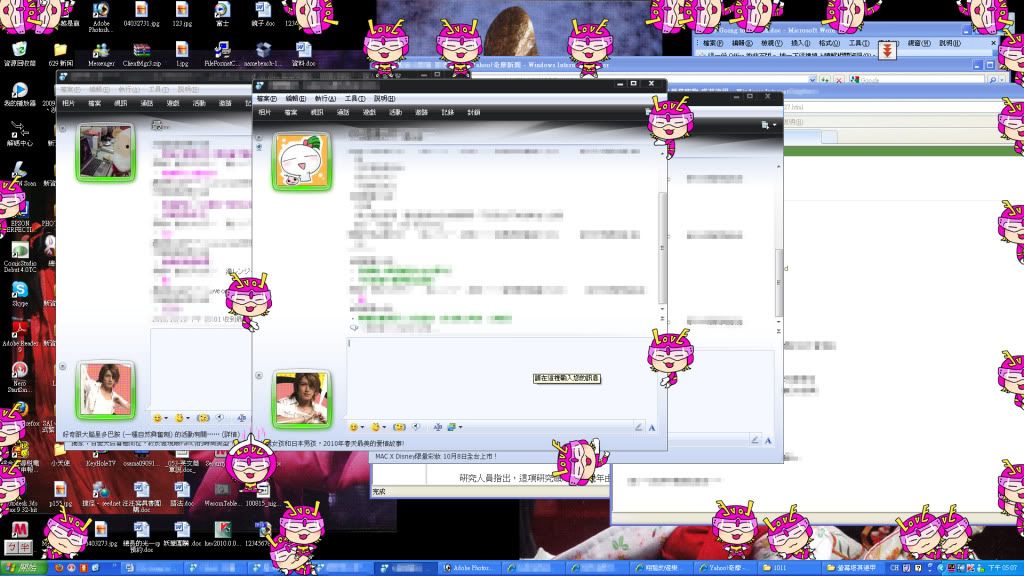Screen dimensions: 1024x576
Task: Open 格式(O) menu in the Microsoft Word window
Action: (x=829, y=43)
